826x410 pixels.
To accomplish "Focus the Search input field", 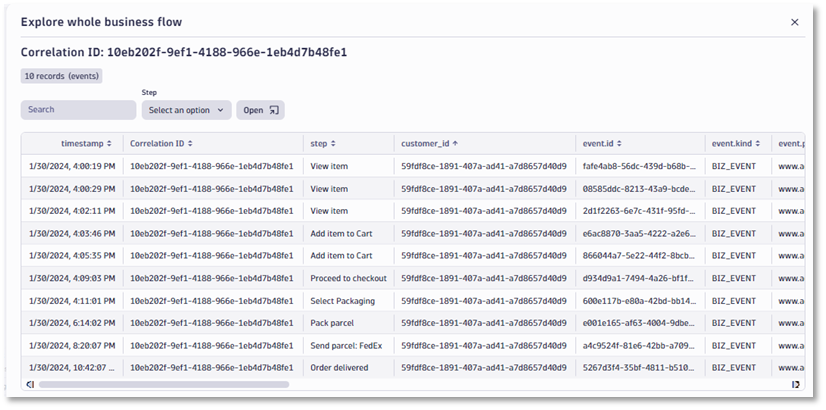I will pos(78,110).
